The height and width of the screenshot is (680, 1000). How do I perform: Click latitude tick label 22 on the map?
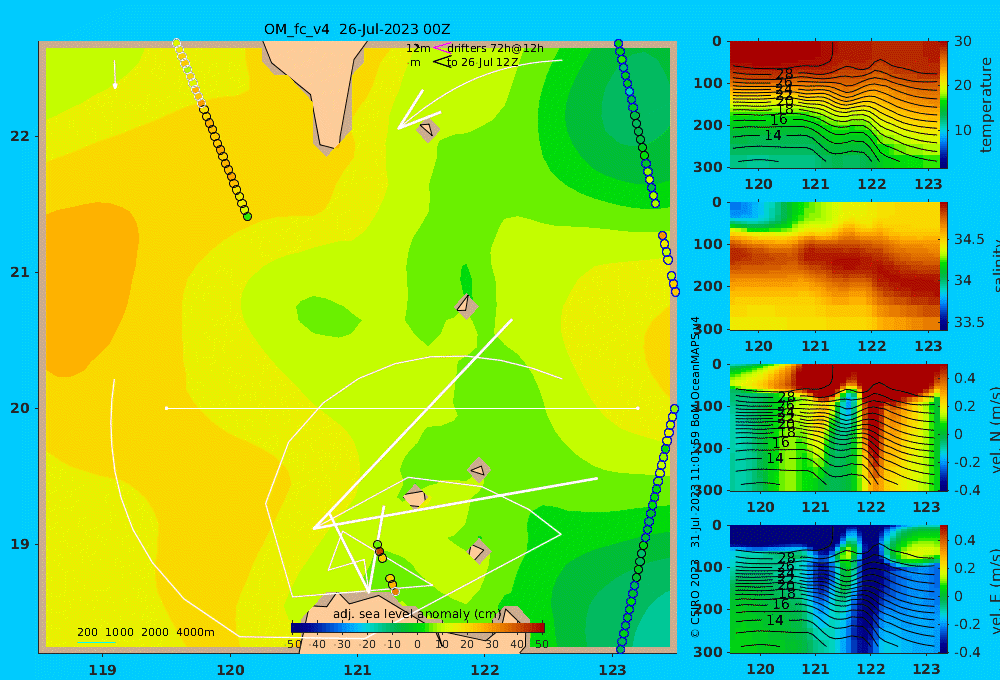(20, 137)
